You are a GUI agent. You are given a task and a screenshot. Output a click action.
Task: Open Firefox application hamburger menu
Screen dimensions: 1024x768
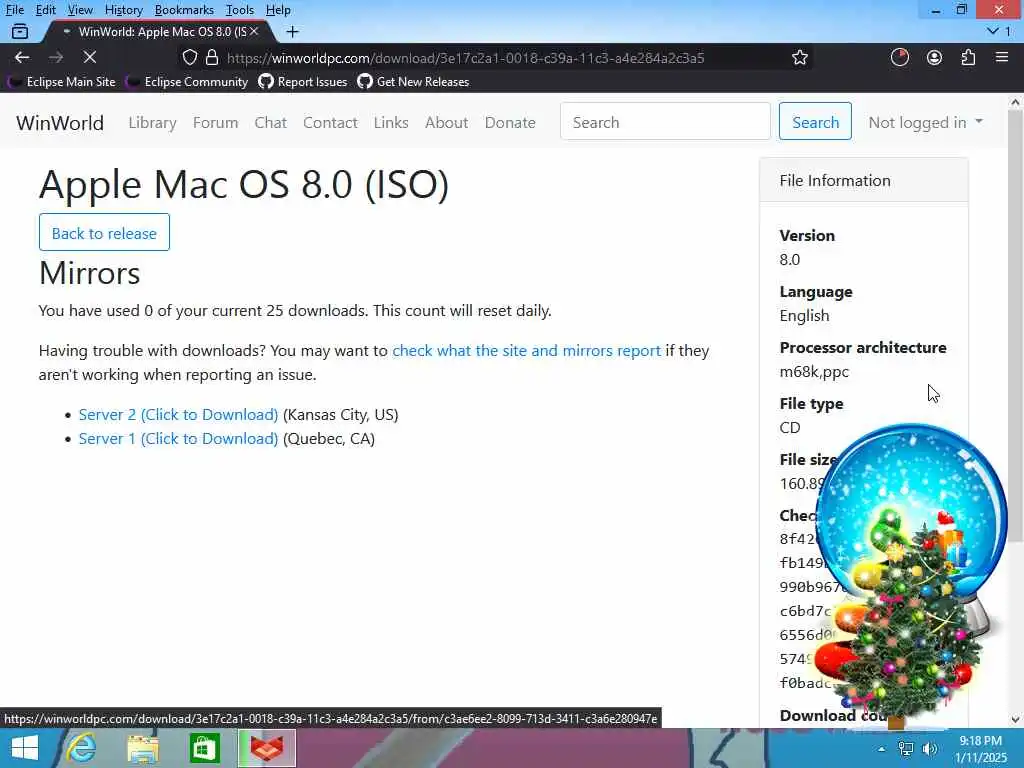pos(1002,57)
